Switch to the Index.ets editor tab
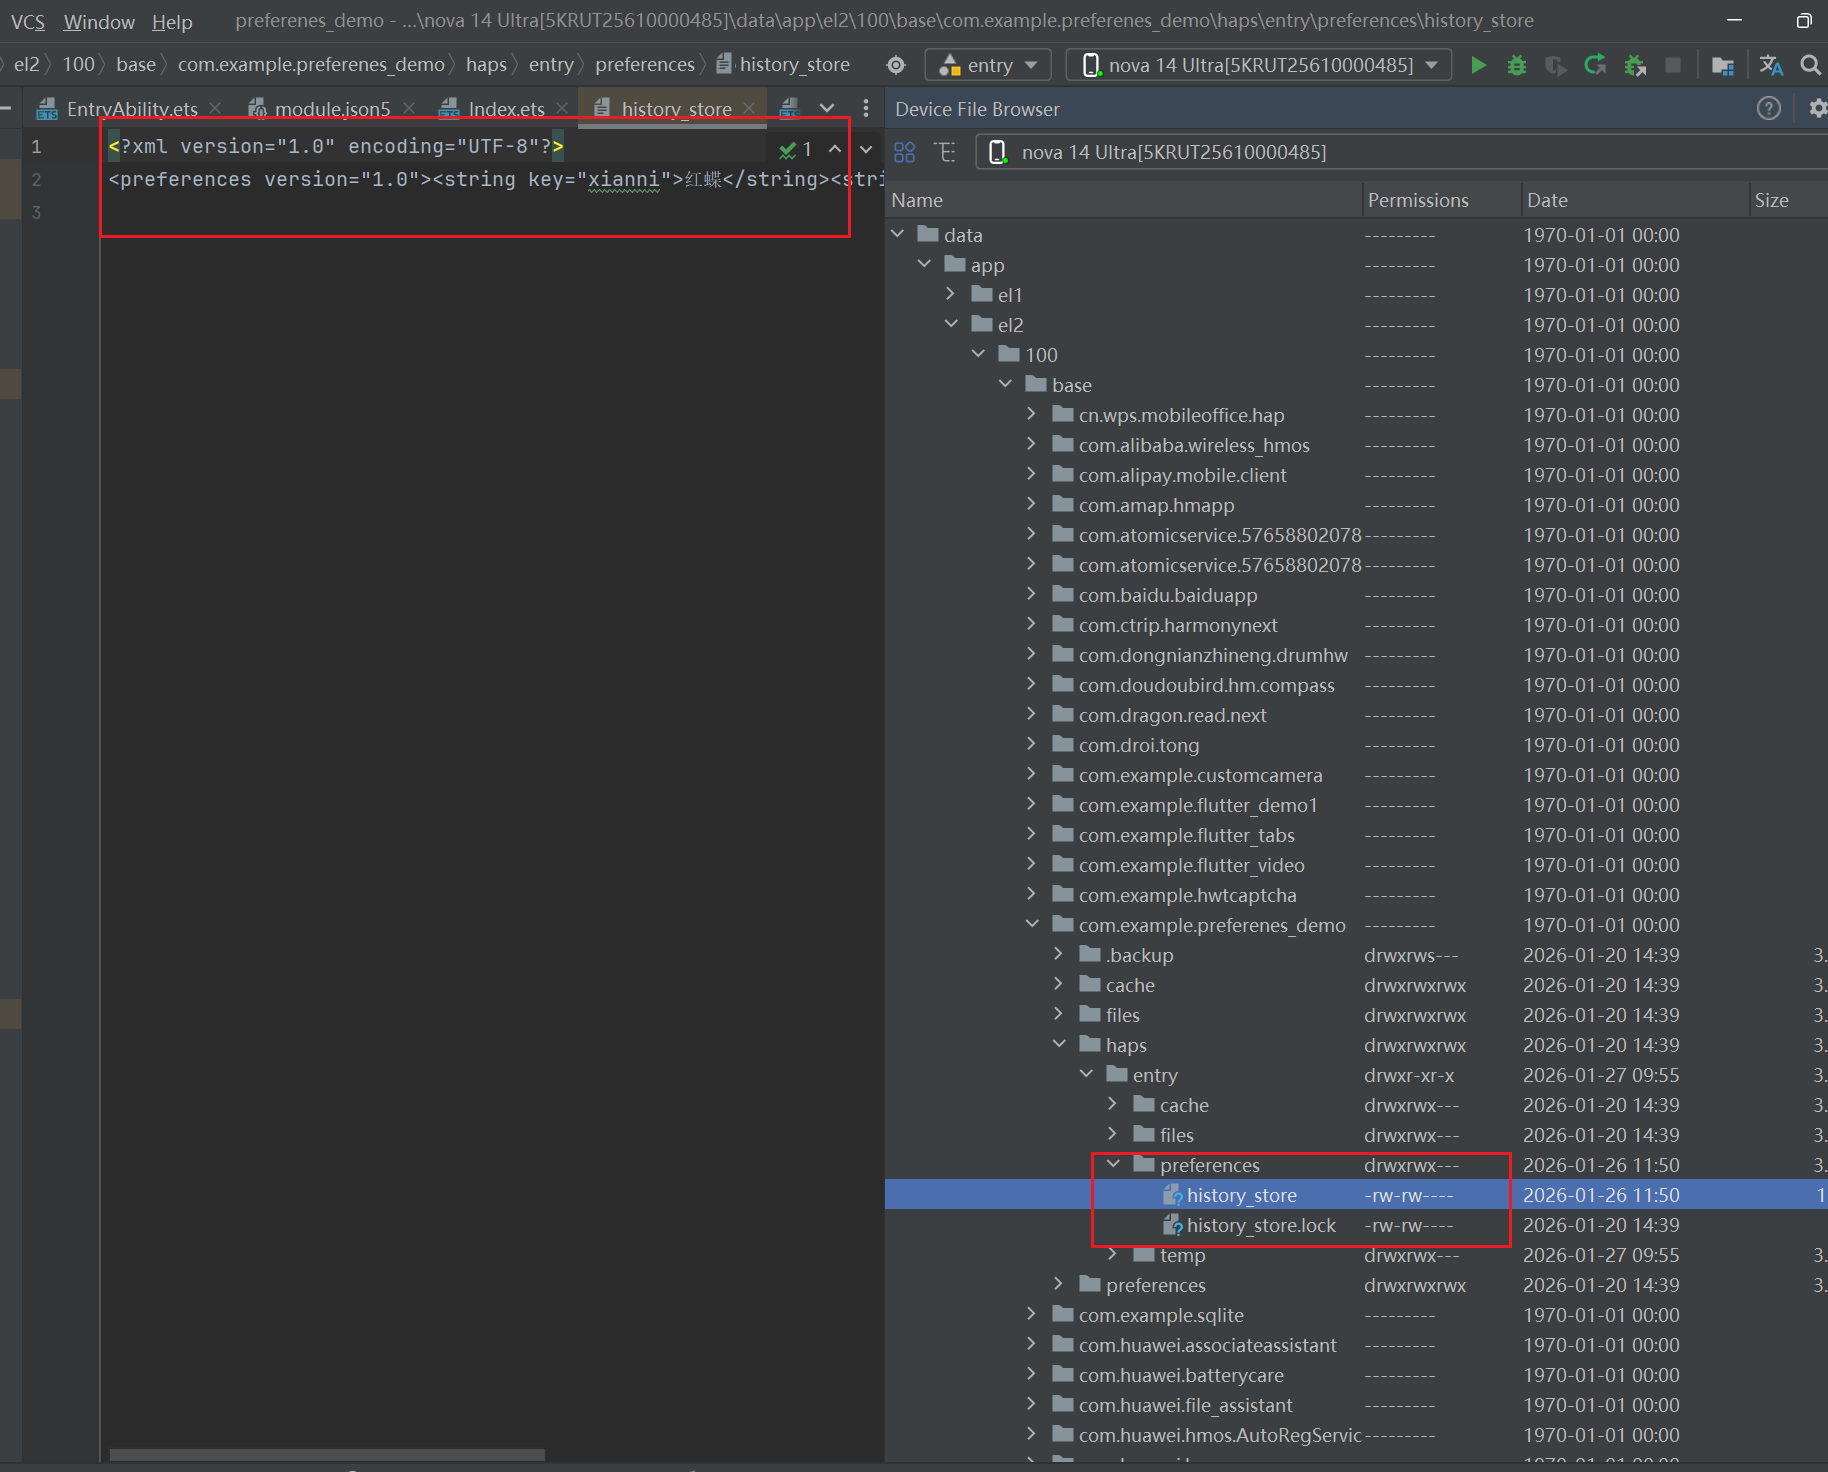This screenshot has width=1828, height=1472. pyautogui.click(x=505, y=109)
